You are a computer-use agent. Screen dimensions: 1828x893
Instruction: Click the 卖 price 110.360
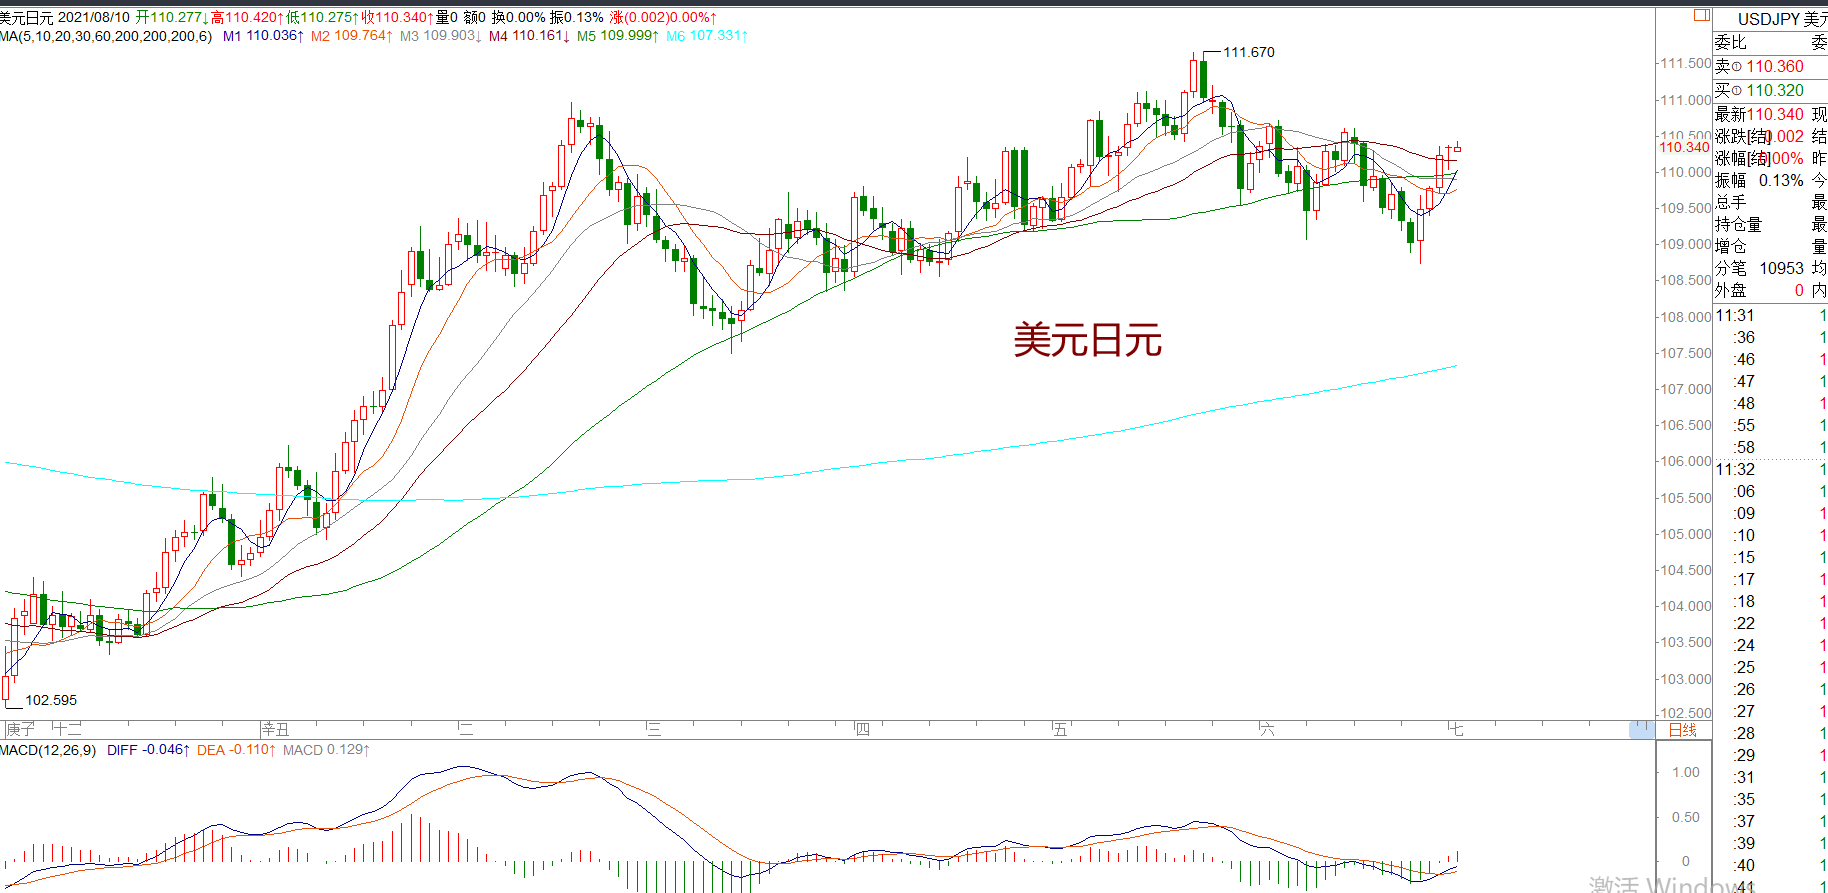(1775, 67)
